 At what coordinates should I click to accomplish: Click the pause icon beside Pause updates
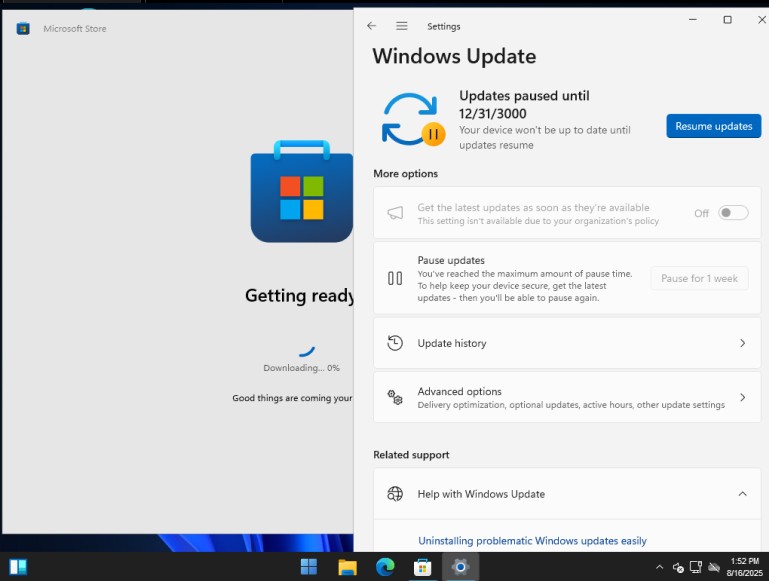tap(395, 278)
